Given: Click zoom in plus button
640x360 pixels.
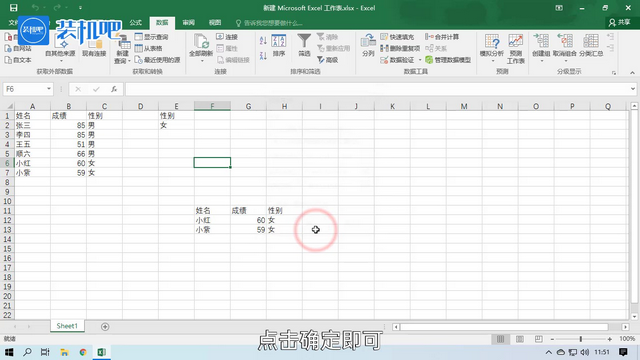Looking at the screenshot, I should (609, 339).
